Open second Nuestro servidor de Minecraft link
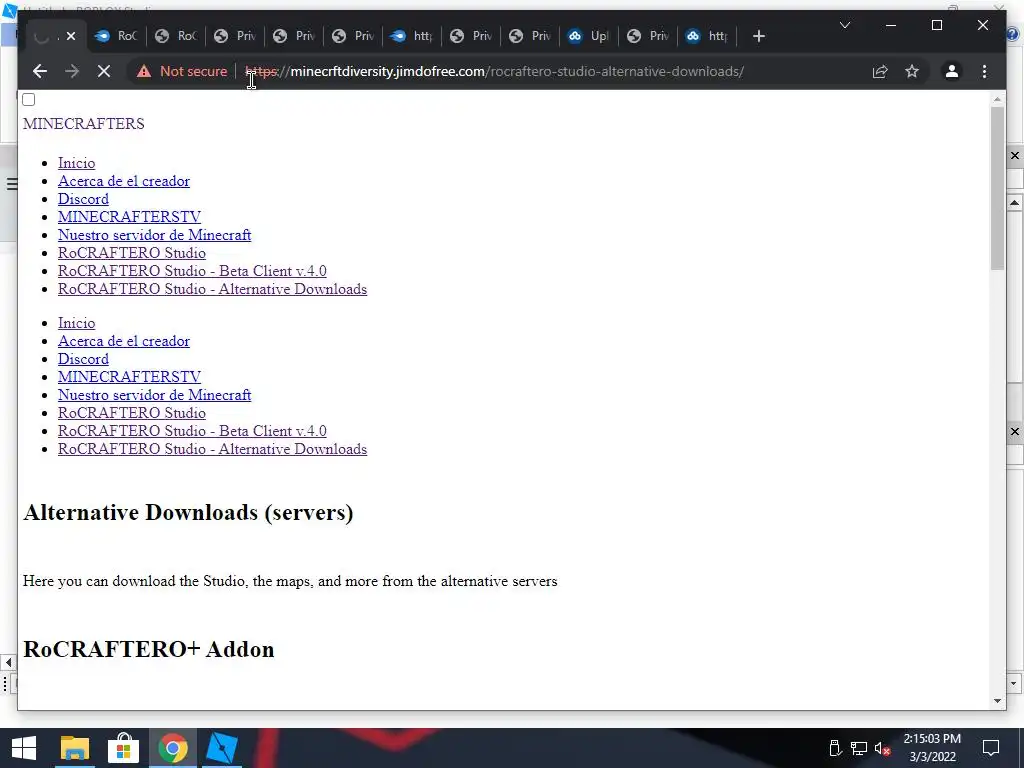 [155, 395]
